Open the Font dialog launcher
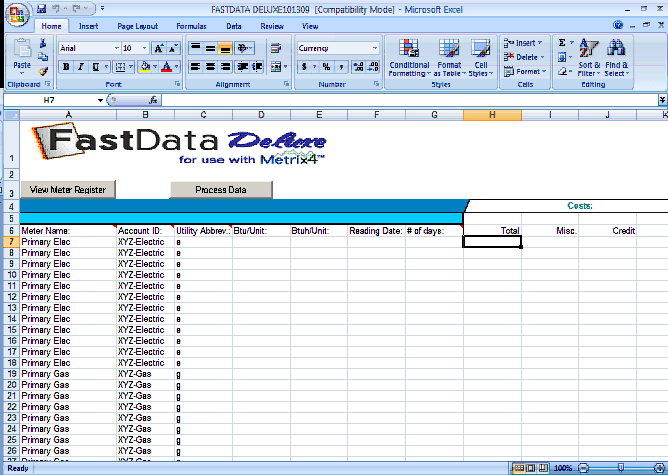The image size is (668, 475). (x=177, y=84)
